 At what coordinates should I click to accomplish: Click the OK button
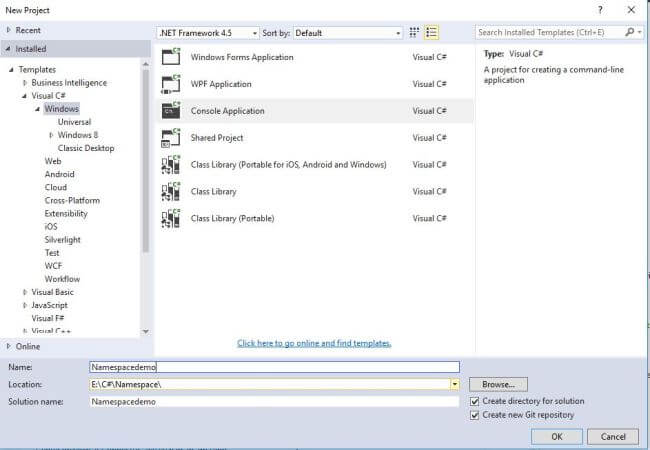tap(556, 436)
